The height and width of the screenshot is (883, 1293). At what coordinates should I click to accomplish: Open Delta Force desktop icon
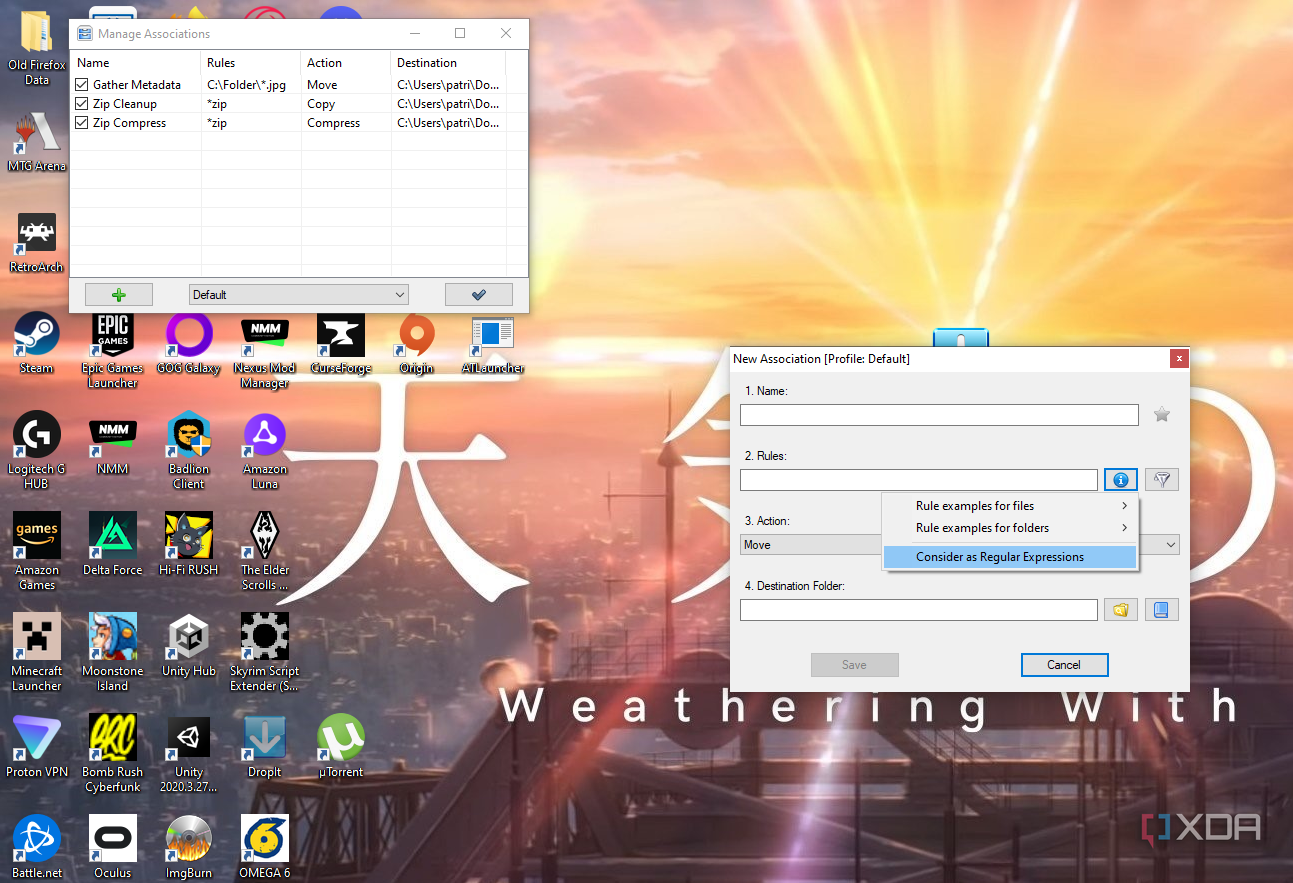(113, 545)
